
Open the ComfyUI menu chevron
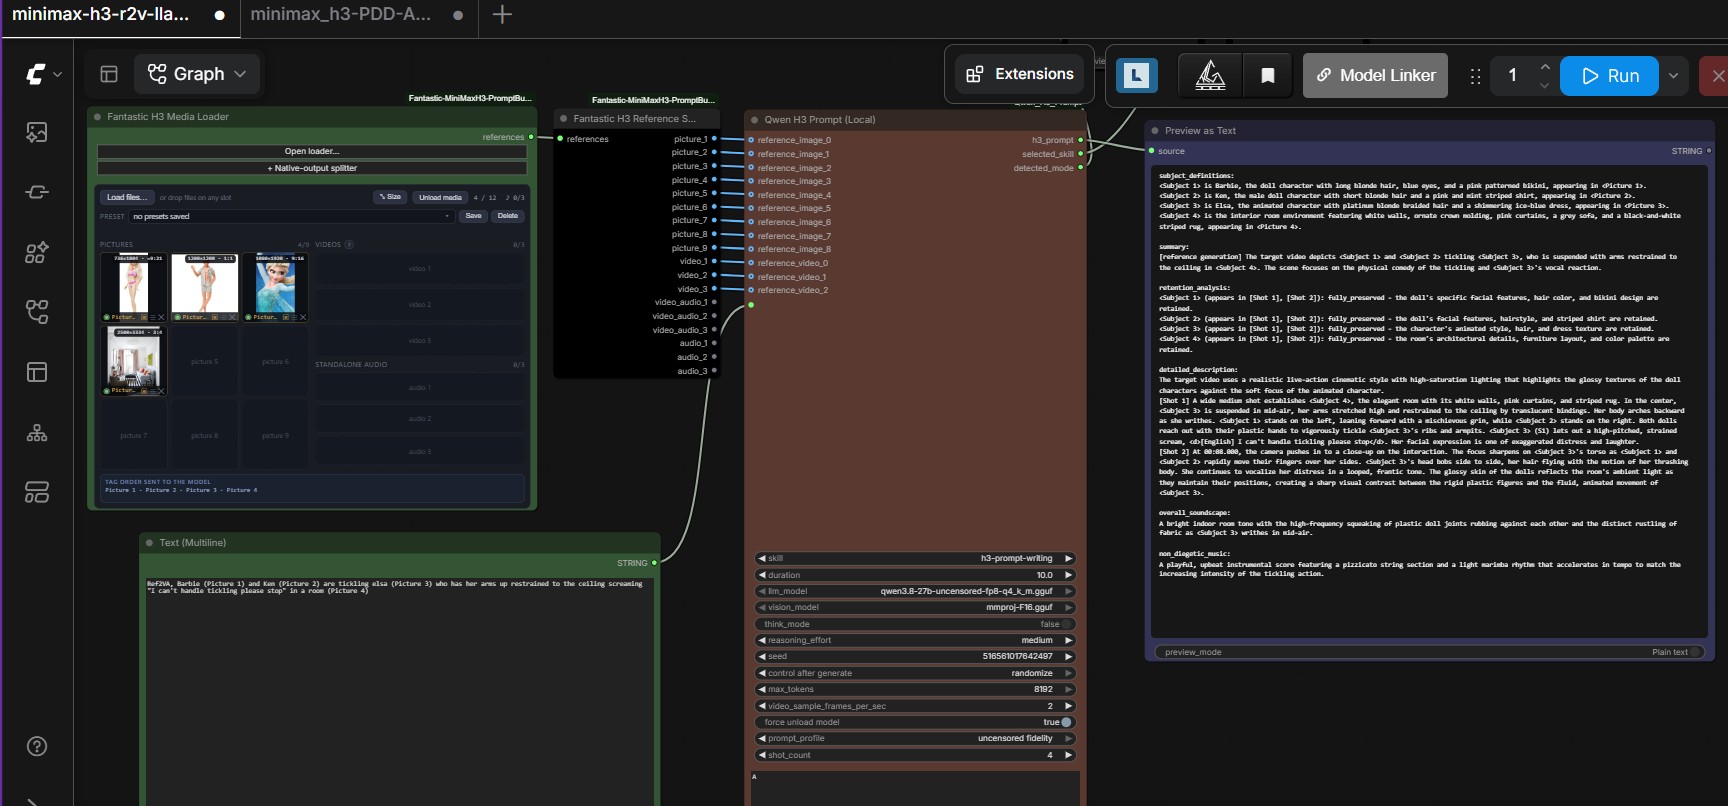[57, 74]
